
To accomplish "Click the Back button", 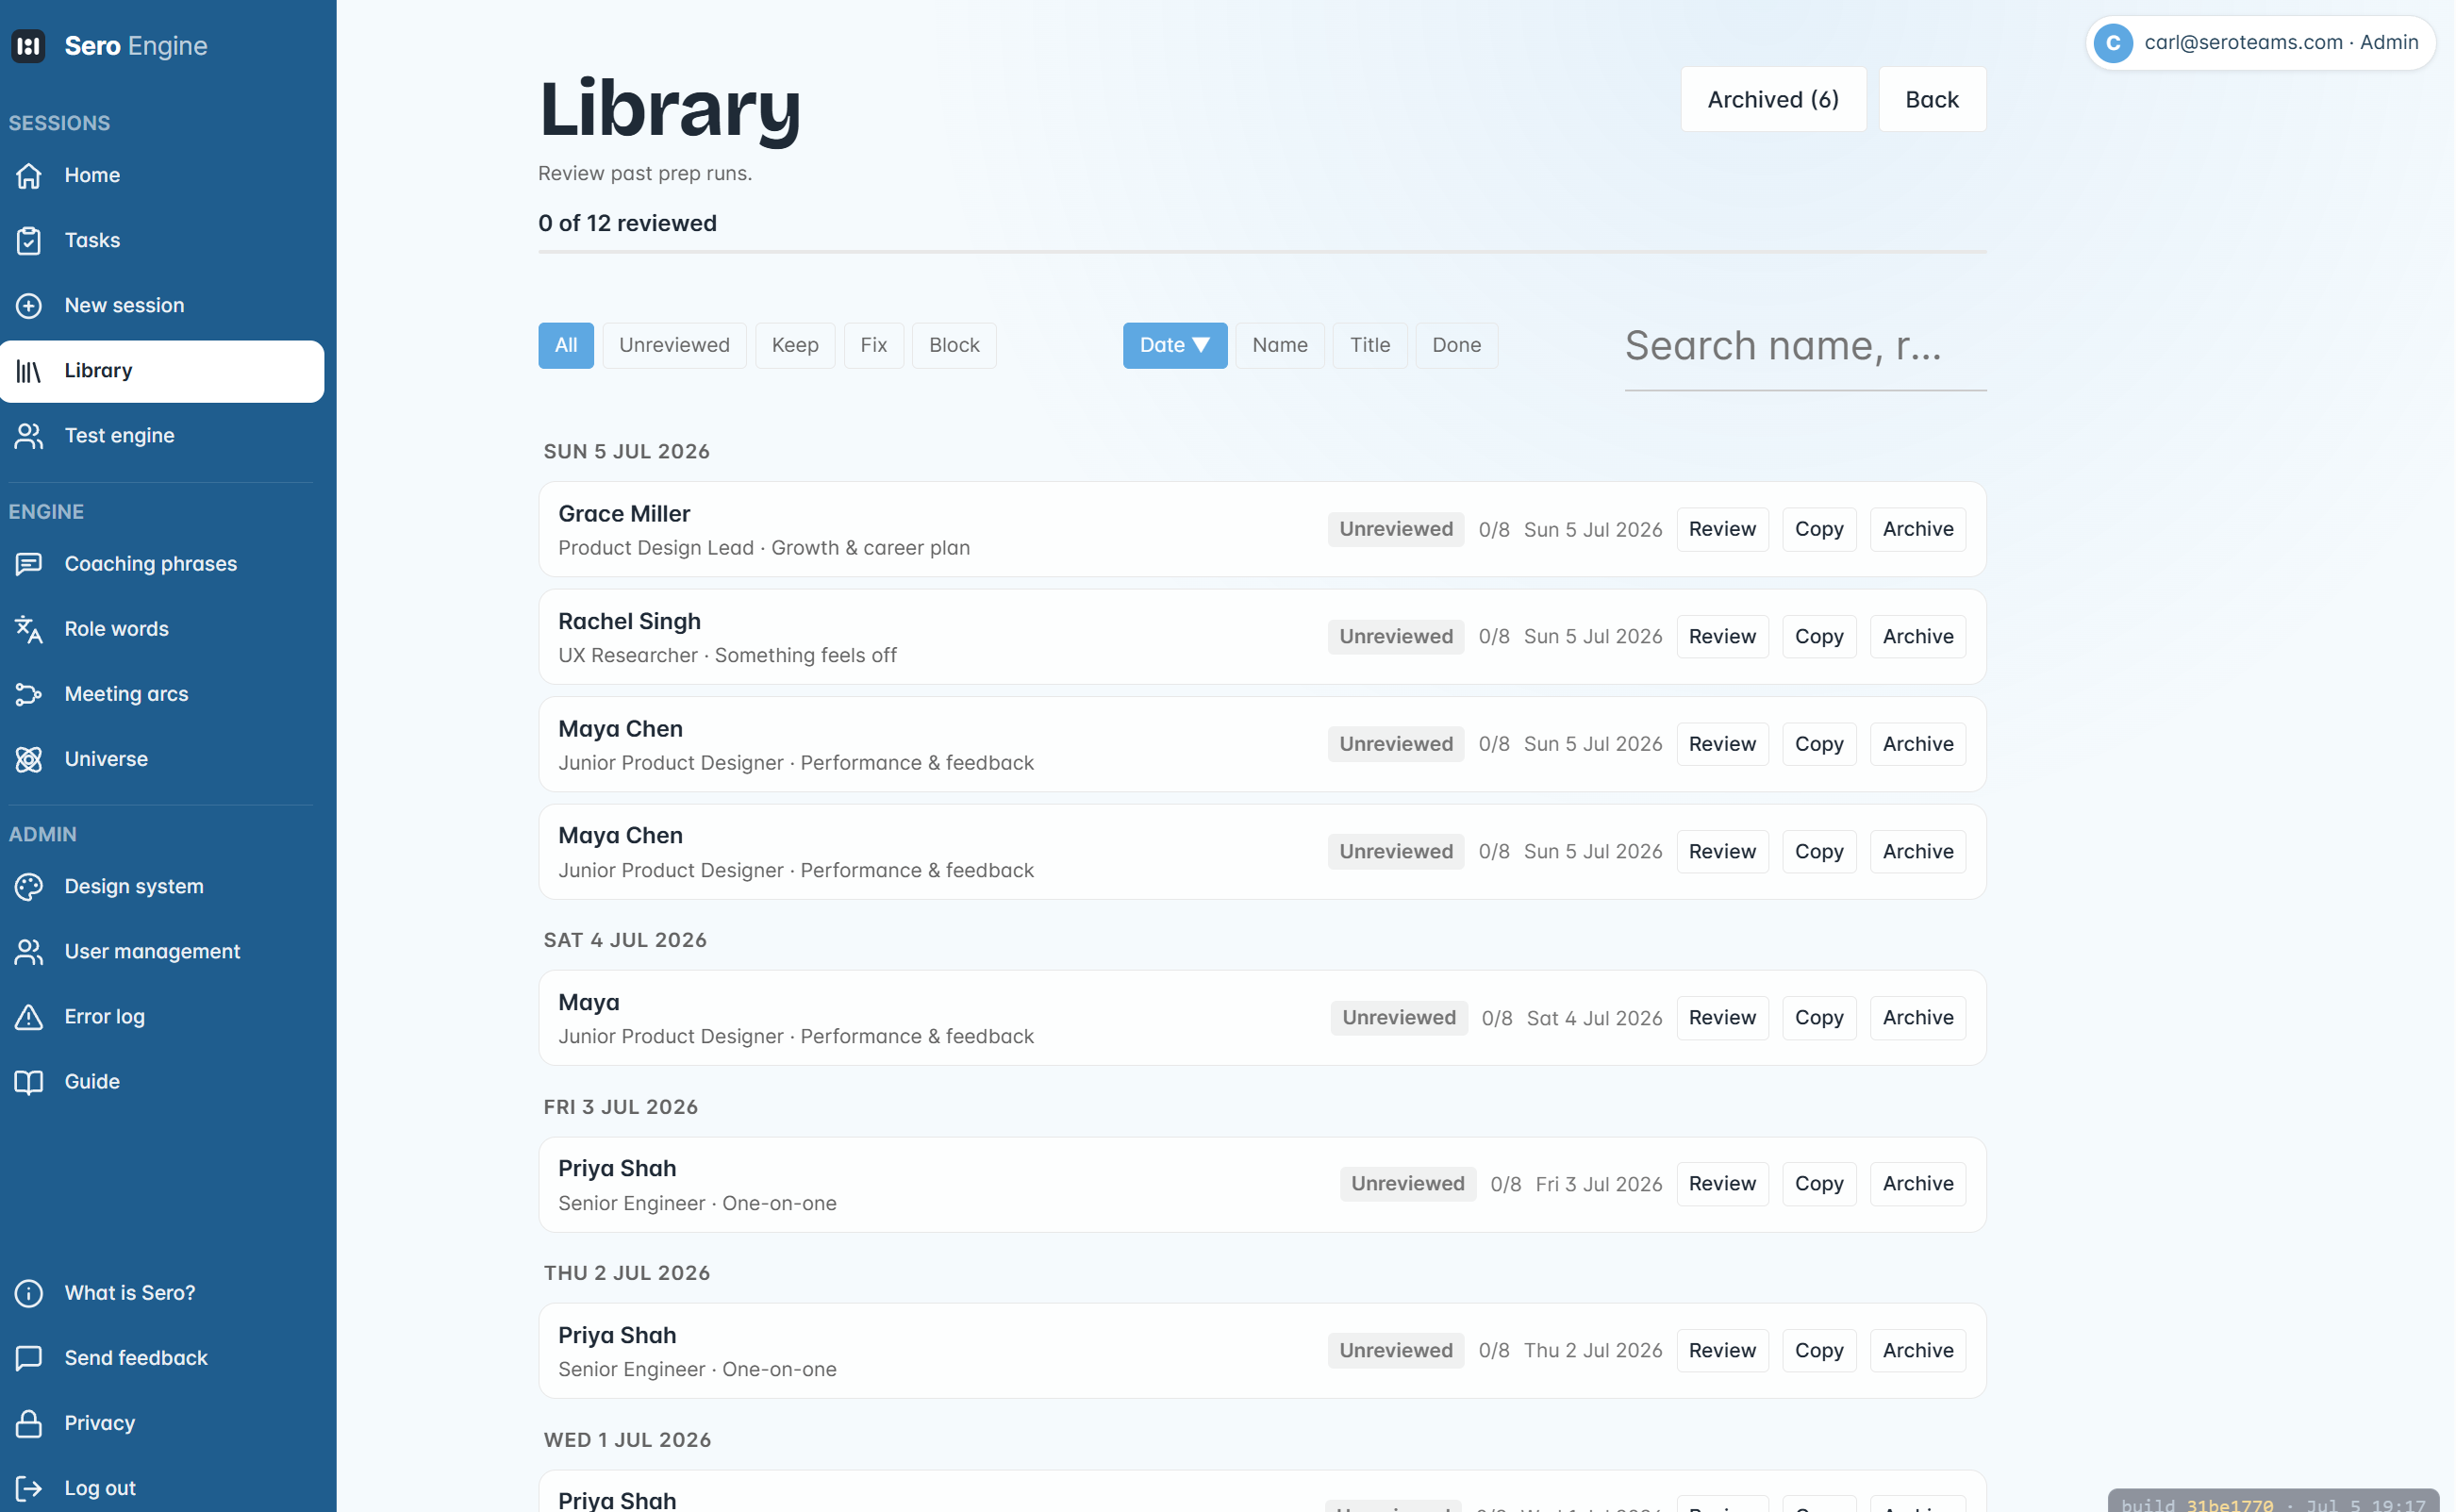I will pos(1932,99).
